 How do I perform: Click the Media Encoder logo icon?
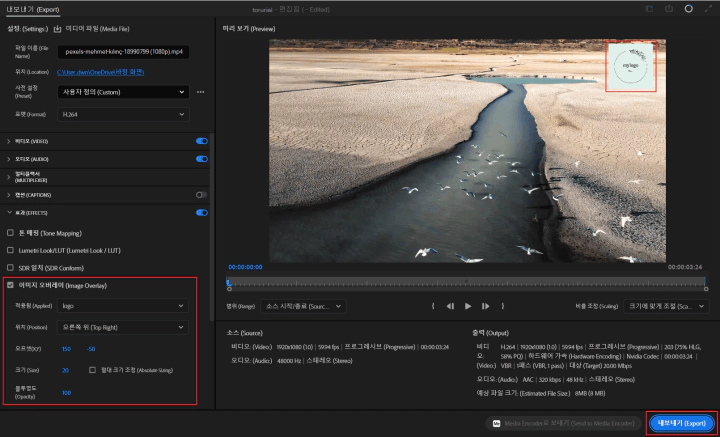[x=496, y=423]
